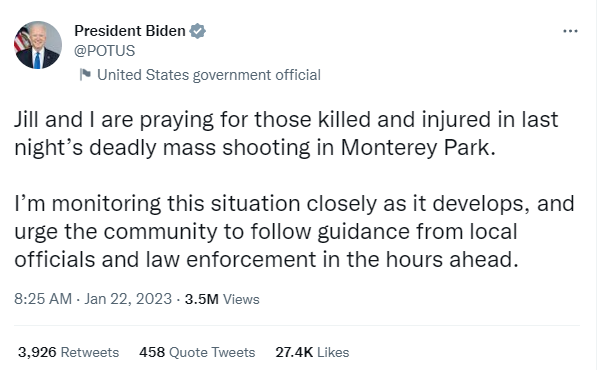Screen dimensions: 597x370
Task: Open the President Biden display name link
Action: pos(130,31)
